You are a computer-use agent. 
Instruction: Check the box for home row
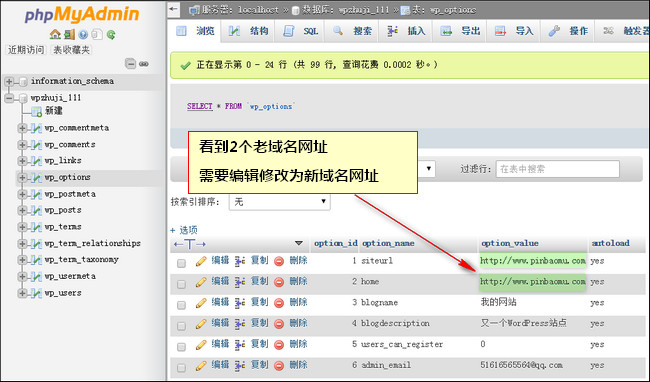(x=181, y=284)
